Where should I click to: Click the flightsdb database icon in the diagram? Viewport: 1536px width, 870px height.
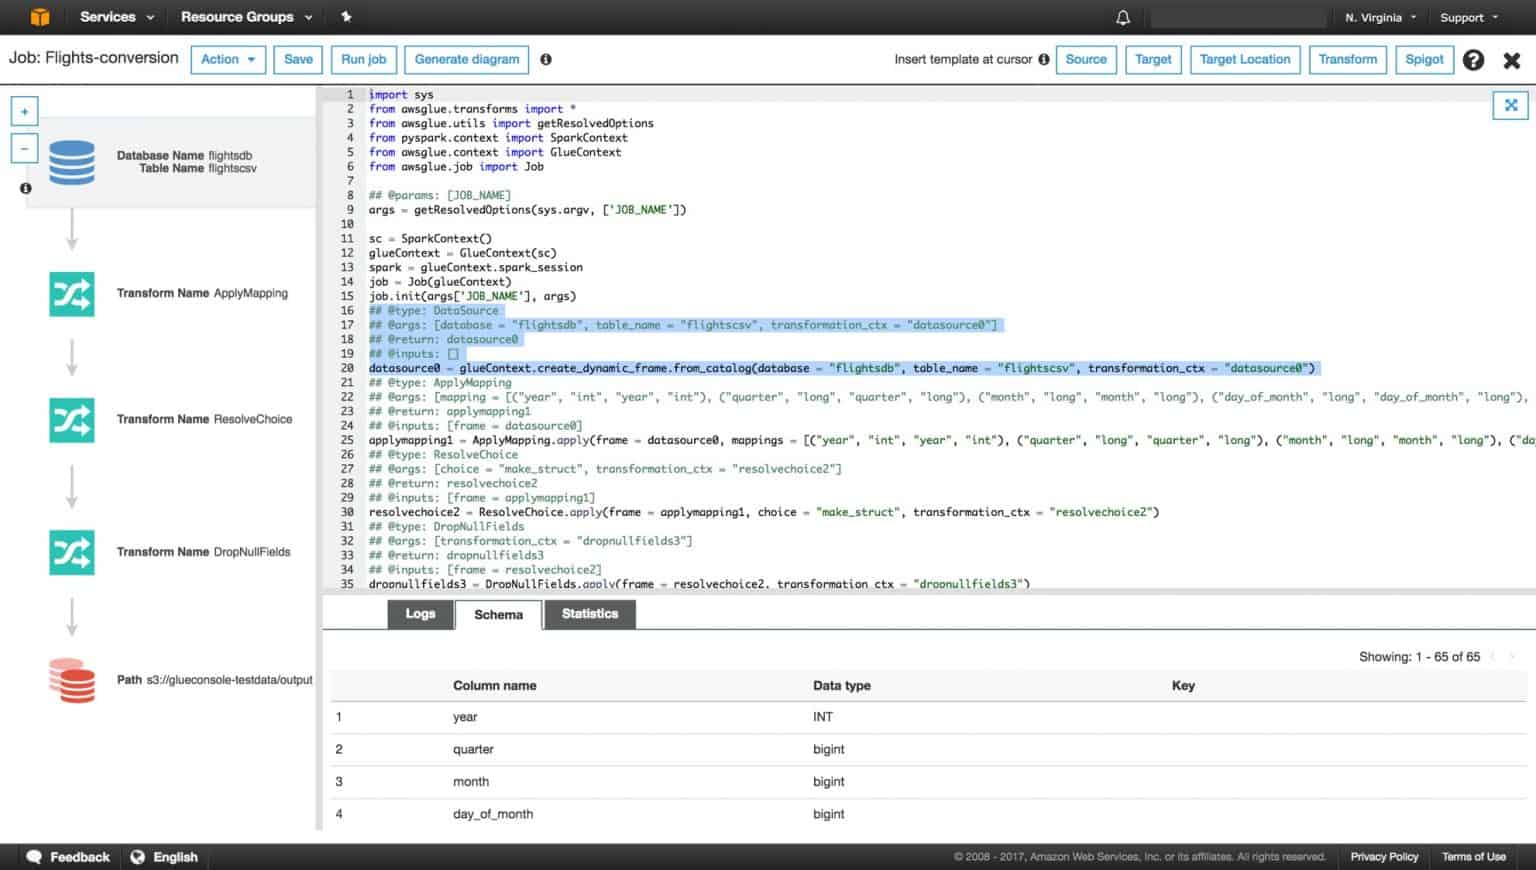[71, 162]
